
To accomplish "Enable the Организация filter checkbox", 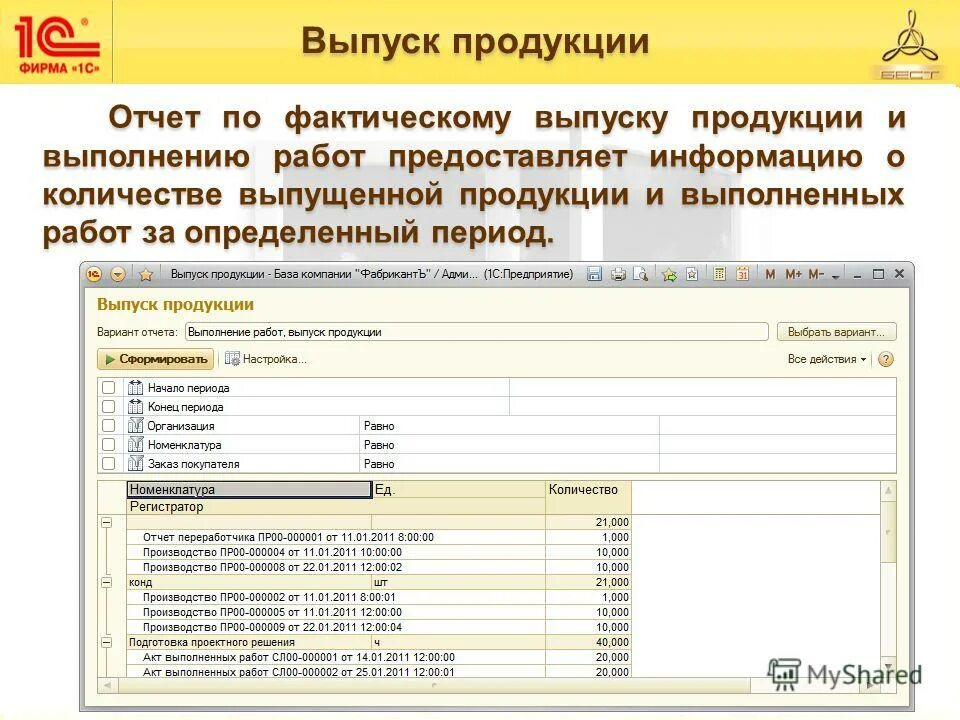I will 108,426.
